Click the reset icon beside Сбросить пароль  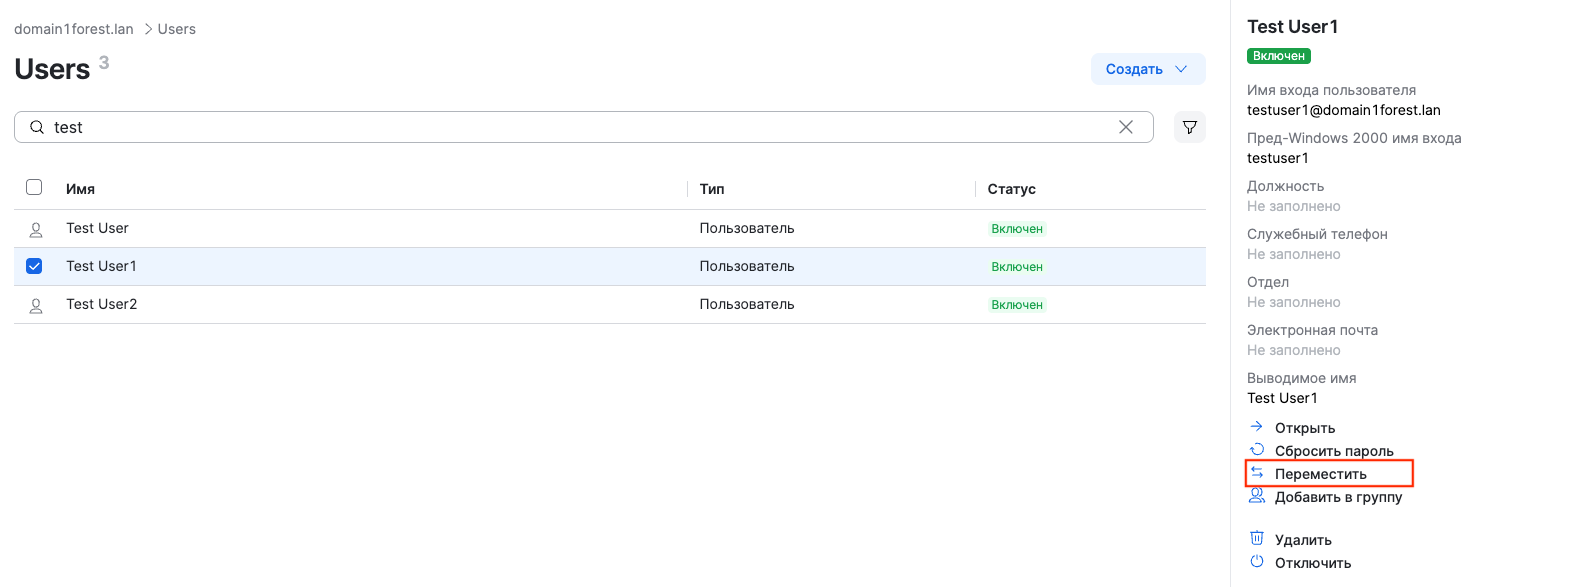tap(1257, 450)
